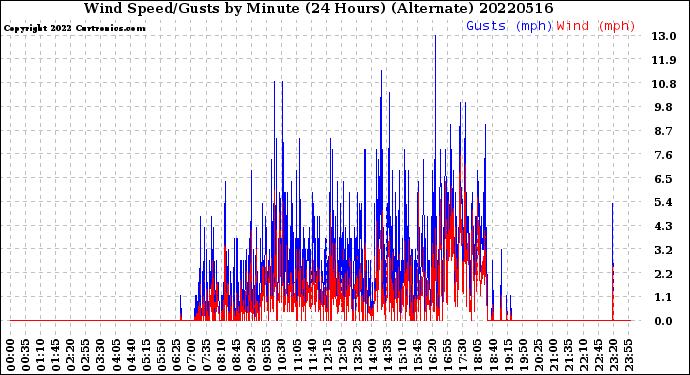
Task: Click the 16:55 time label
Action: pyautogui.click(x=448, y=355)
